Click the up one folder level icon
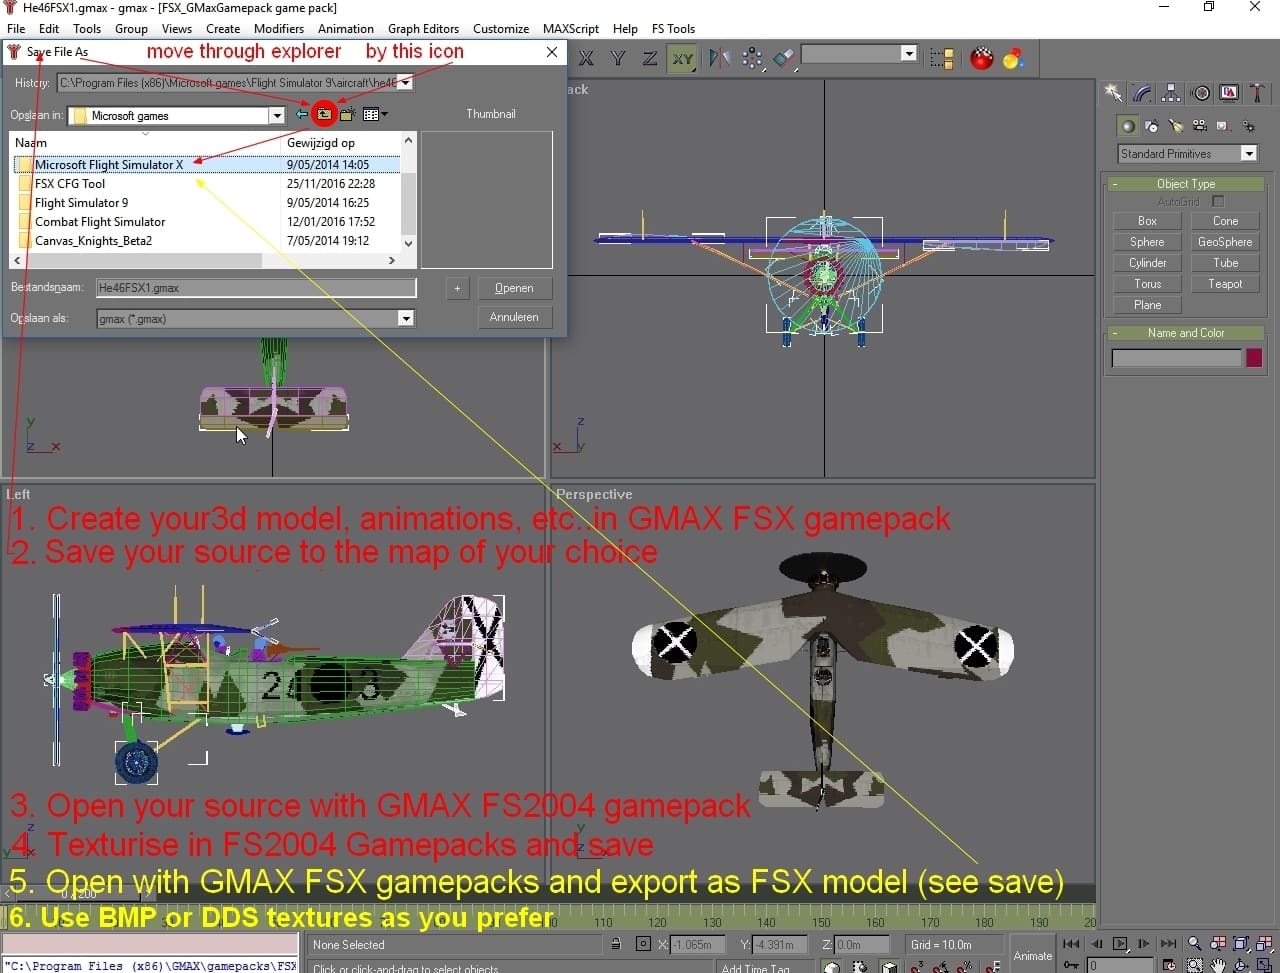1280x973 pixels. coord(324,115)
